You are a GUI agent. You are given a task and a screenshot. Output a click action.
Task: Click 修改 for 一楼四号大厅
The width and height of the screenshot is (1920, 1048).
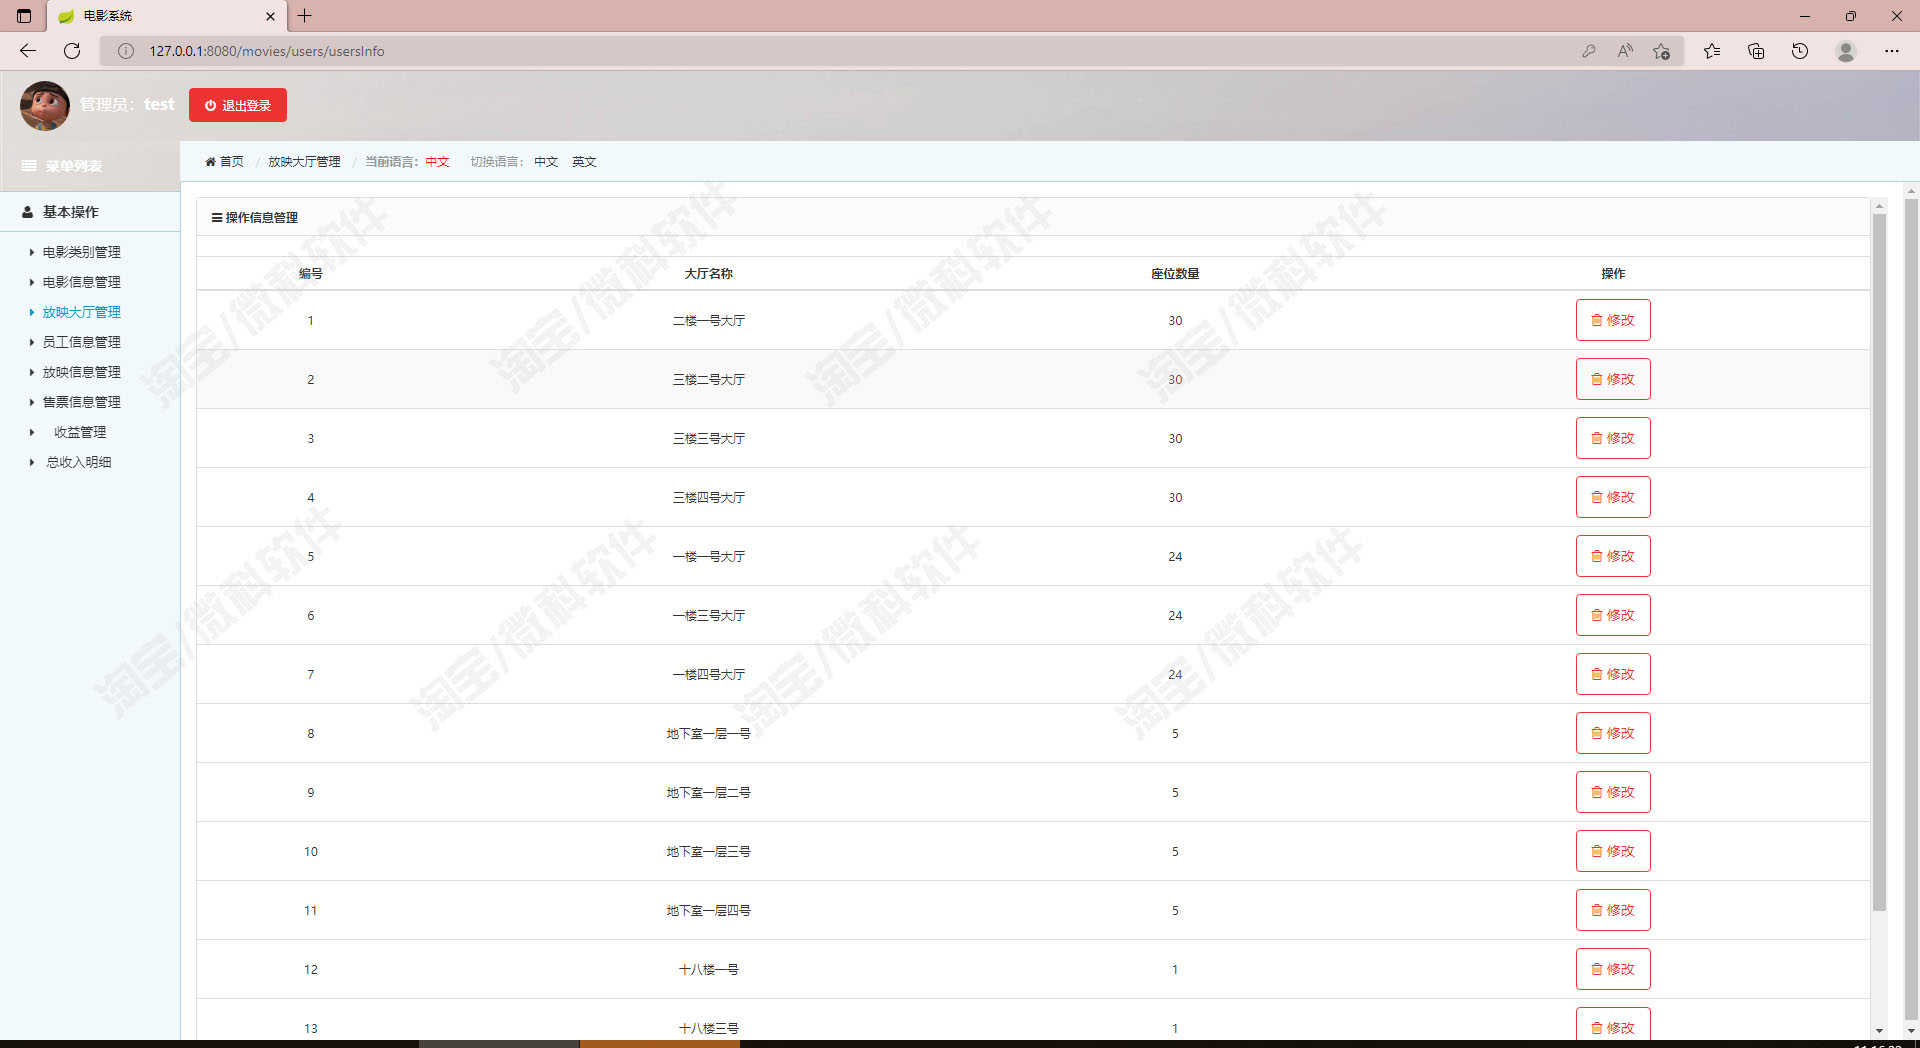tap(1613, 674)
